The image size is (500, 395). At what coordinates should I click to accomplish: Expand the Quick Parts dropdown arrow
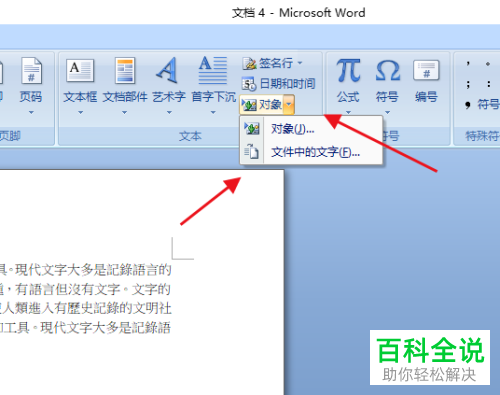tap(124, 112)
